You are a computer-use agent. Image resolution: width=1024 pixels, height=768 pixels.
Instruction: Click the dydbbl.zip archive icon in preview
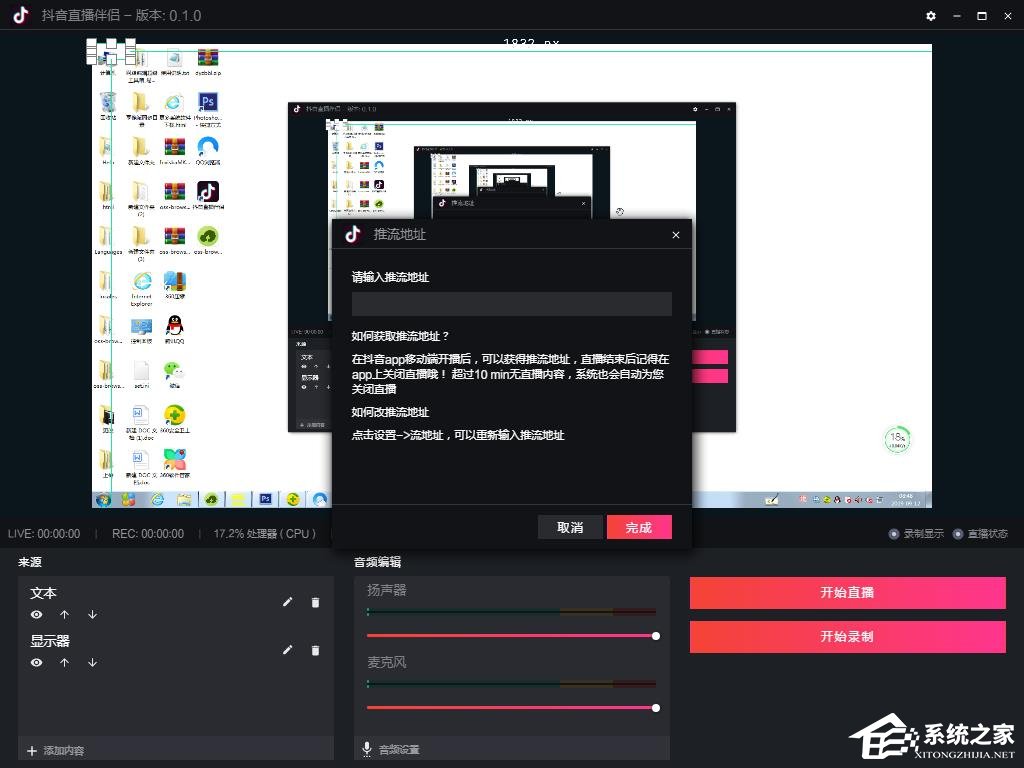click(208, 58)
